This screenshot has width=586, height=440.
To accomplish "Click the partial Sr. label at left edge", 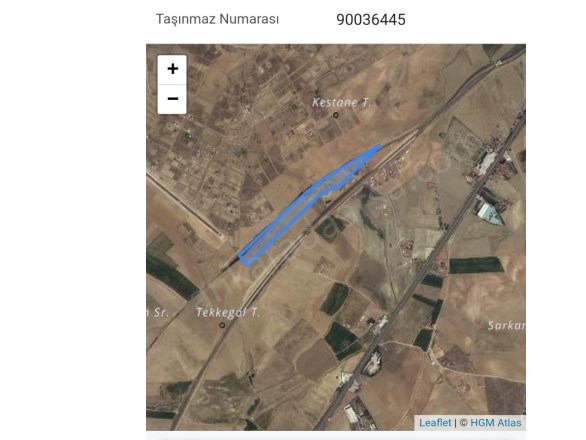I will coord(158,313).
